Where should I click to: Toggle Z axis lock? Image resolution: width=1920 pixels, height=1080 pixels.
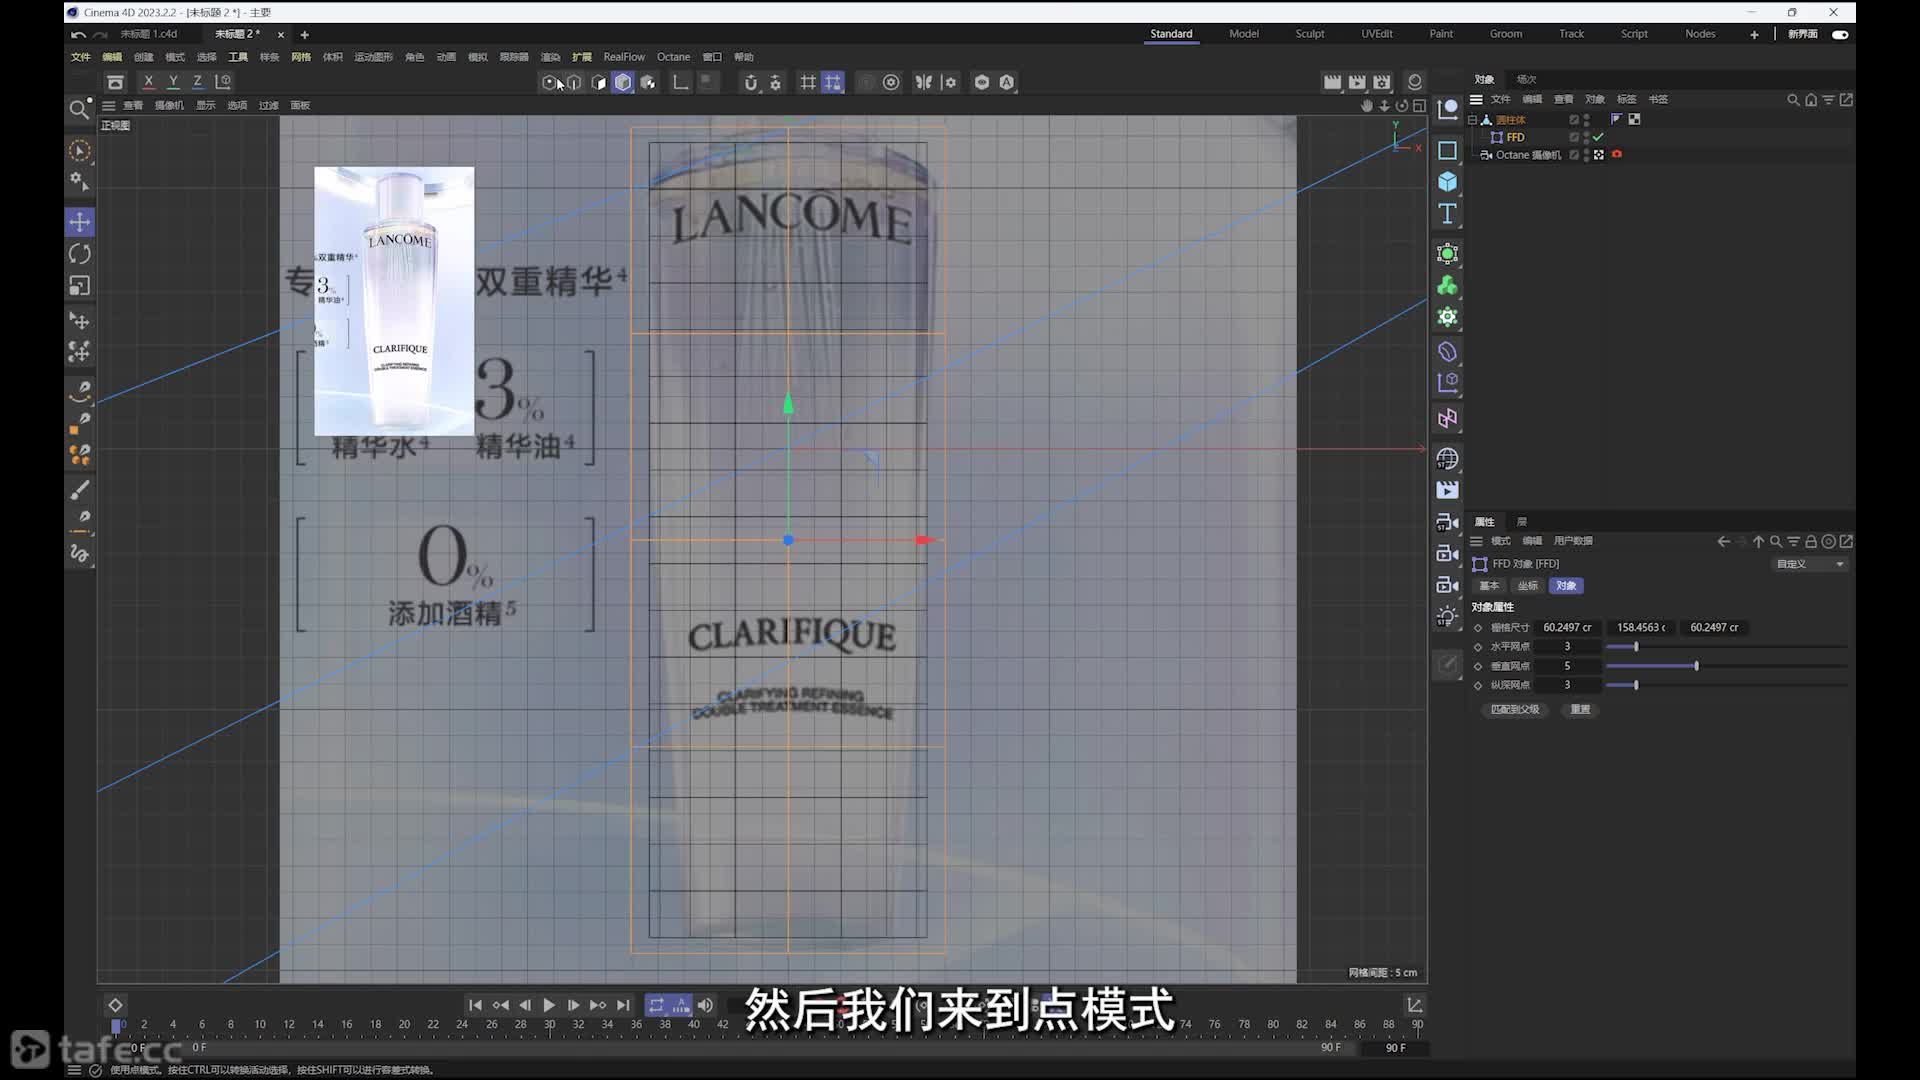point(197,82)
